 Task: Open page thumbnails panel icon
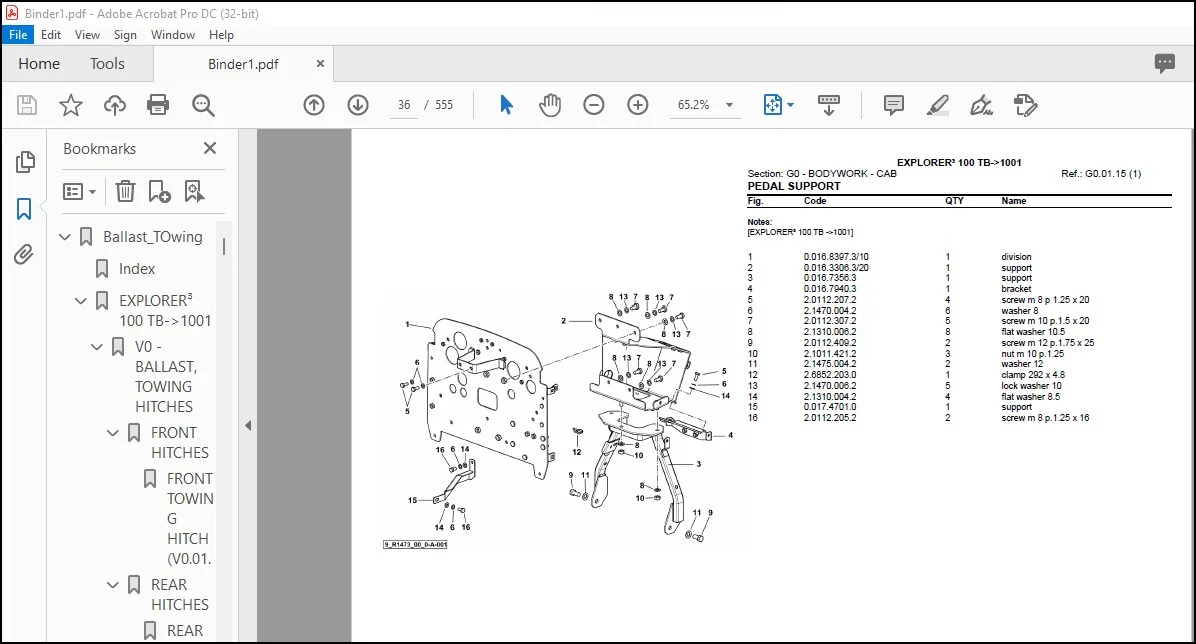pyautogui.click(x=24, y=162)
